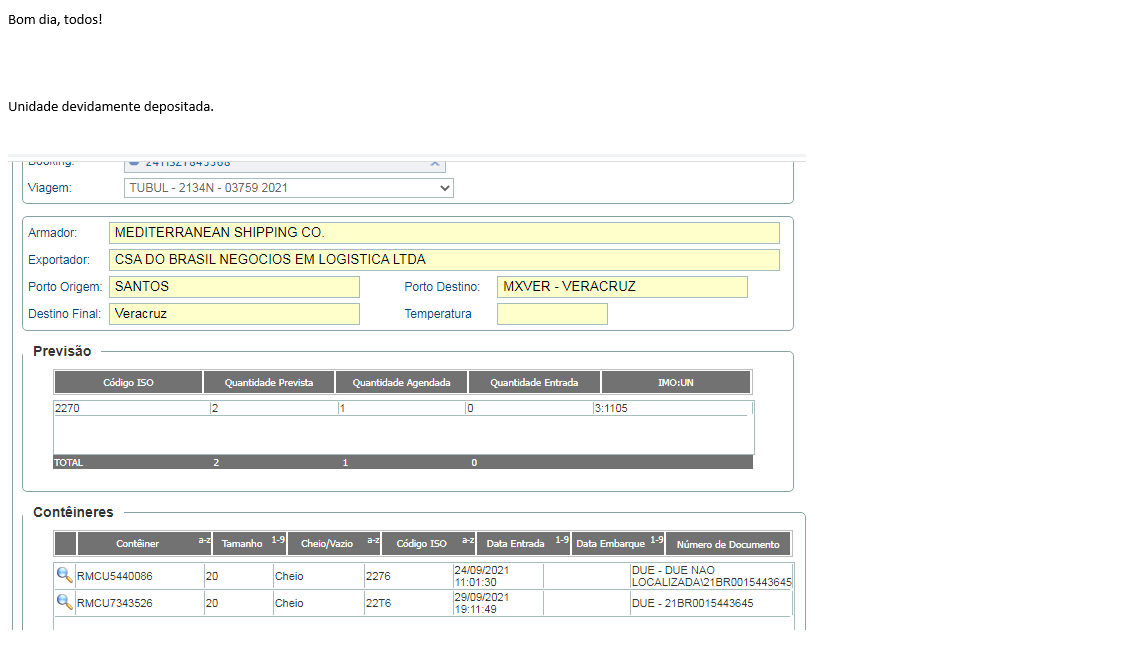Click the Quantidade Agendada column header

401,383
